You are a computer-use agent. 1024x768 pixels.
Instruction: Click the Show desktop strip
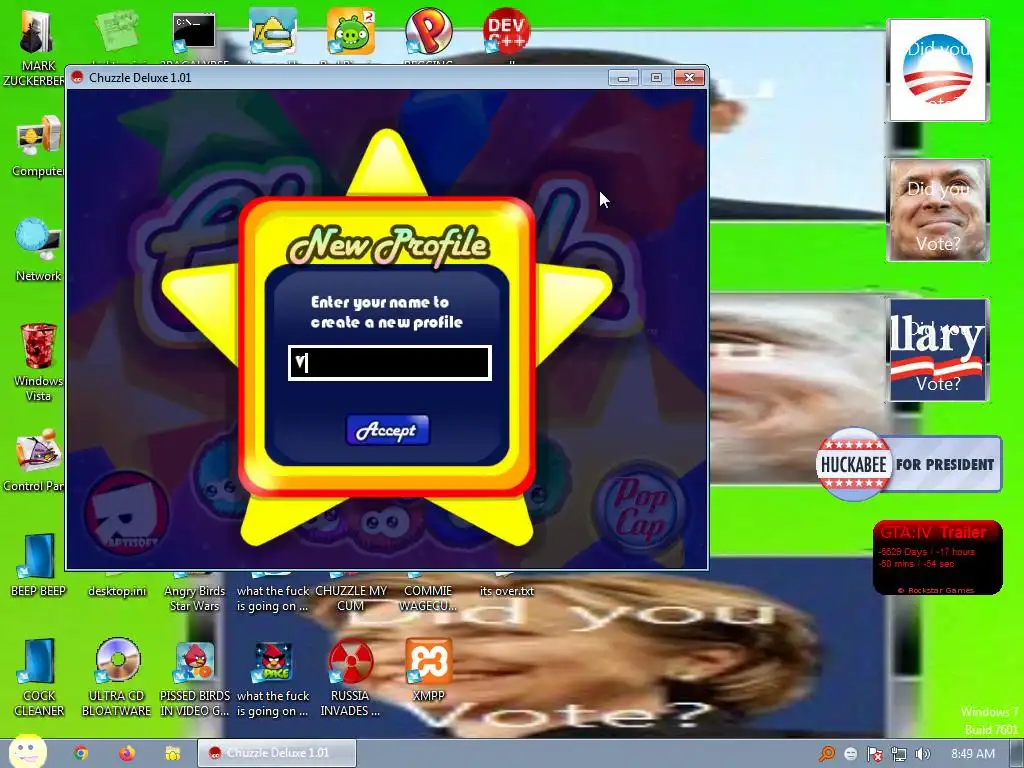point(1017,754)
